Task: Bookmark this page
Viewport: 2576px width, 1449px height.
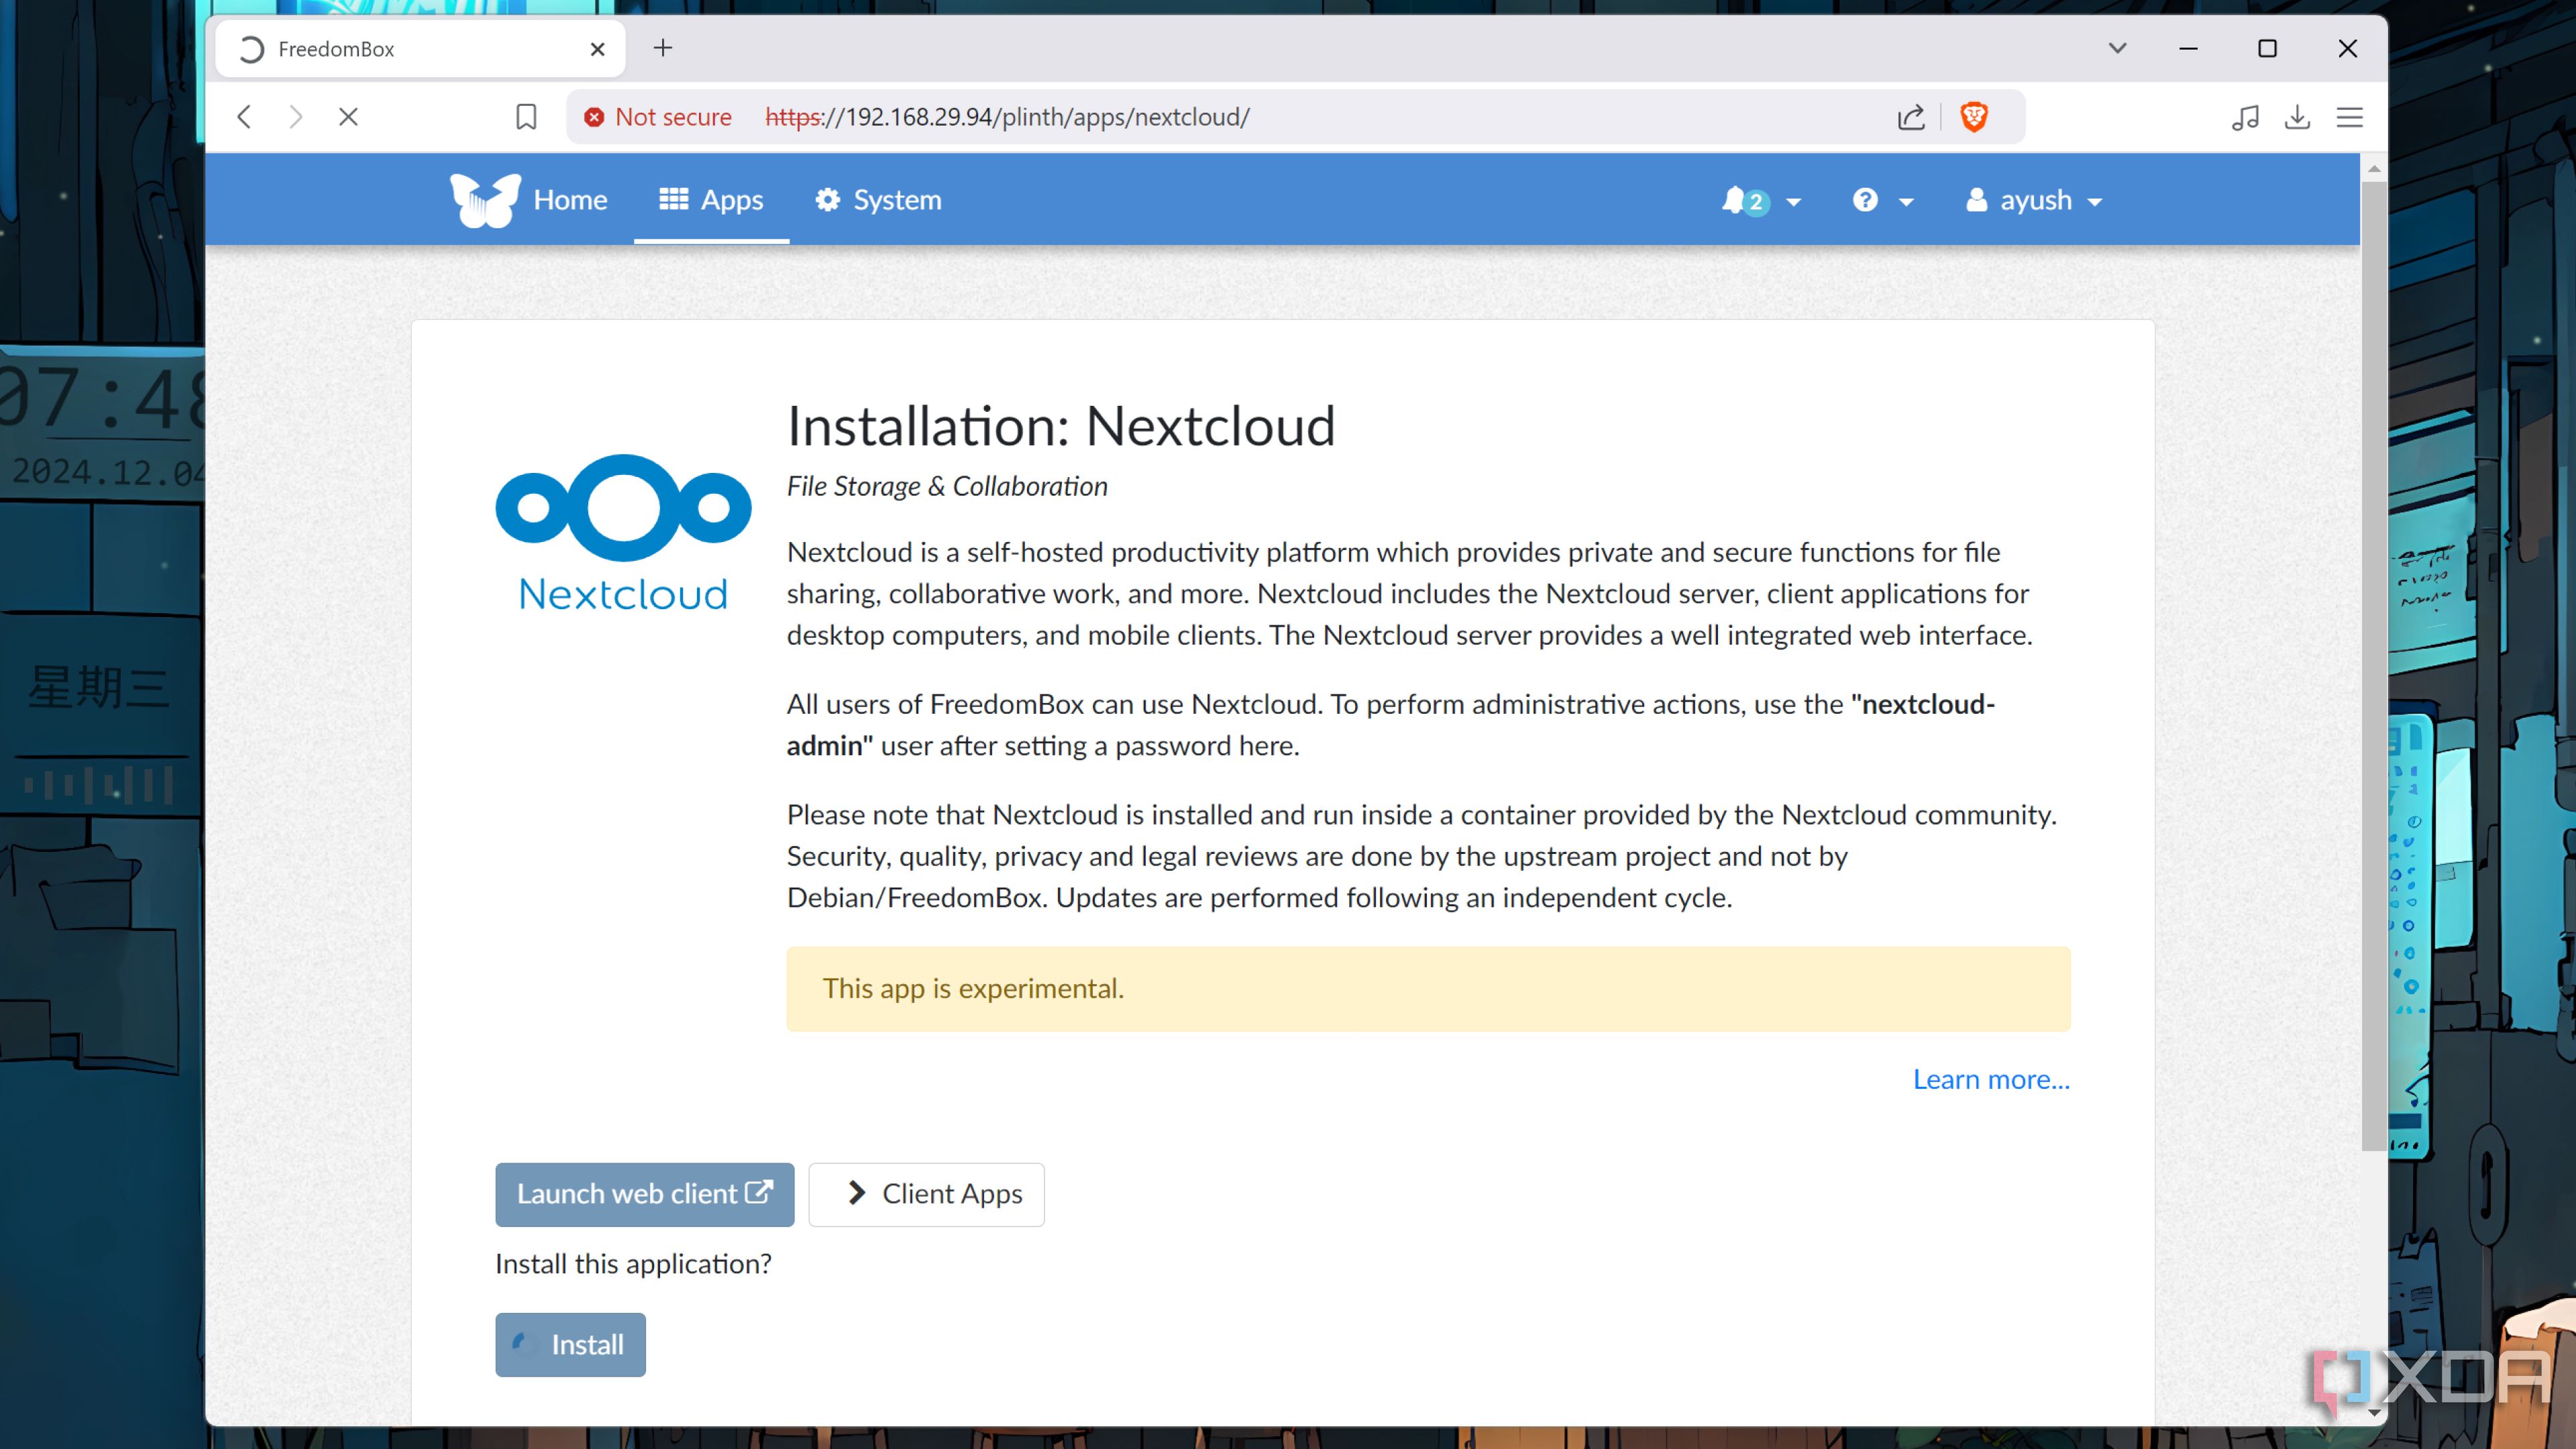Action: [526, 117]
